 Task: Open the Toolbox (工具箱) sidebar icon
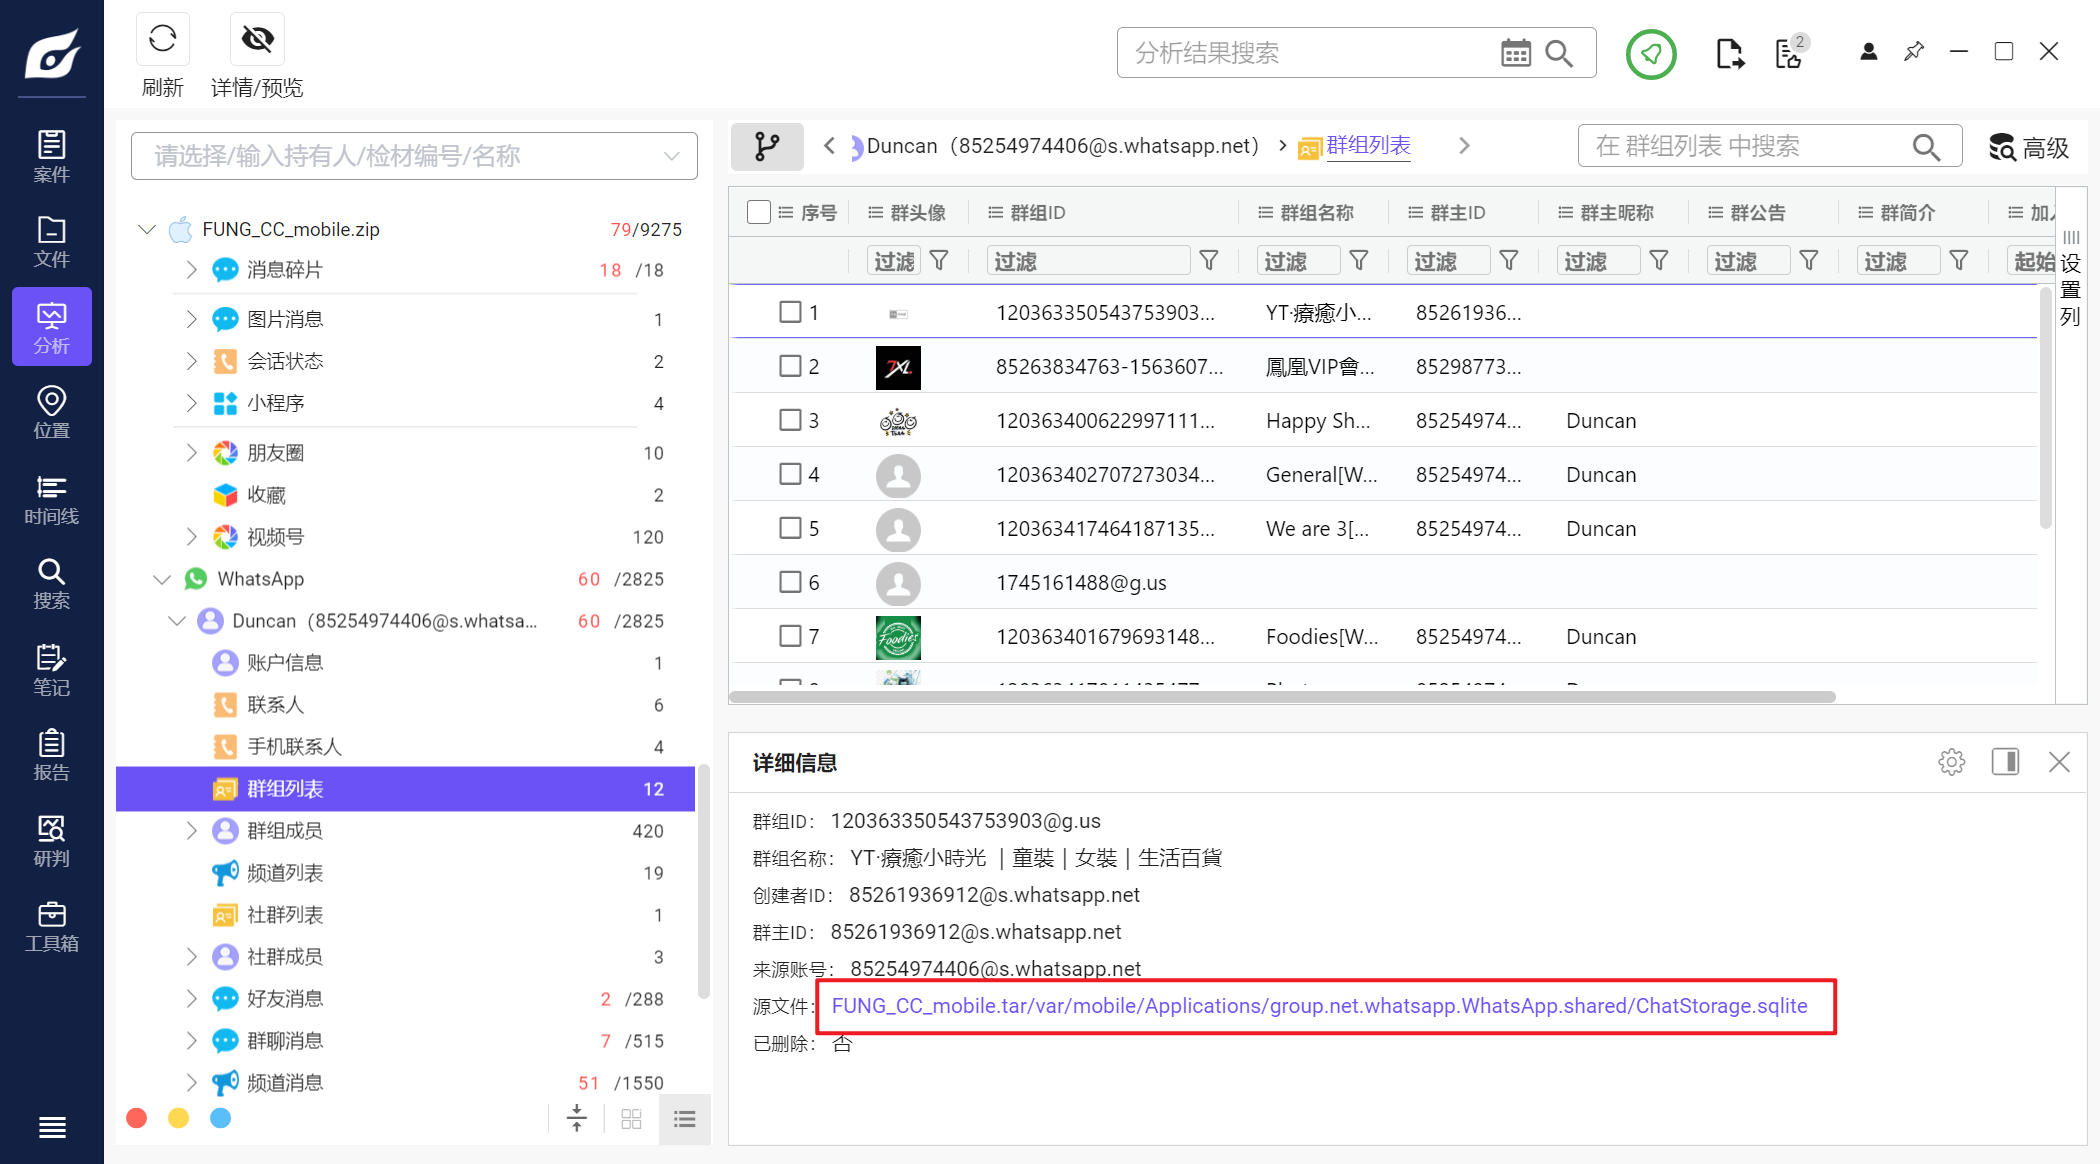coord(51,926)
